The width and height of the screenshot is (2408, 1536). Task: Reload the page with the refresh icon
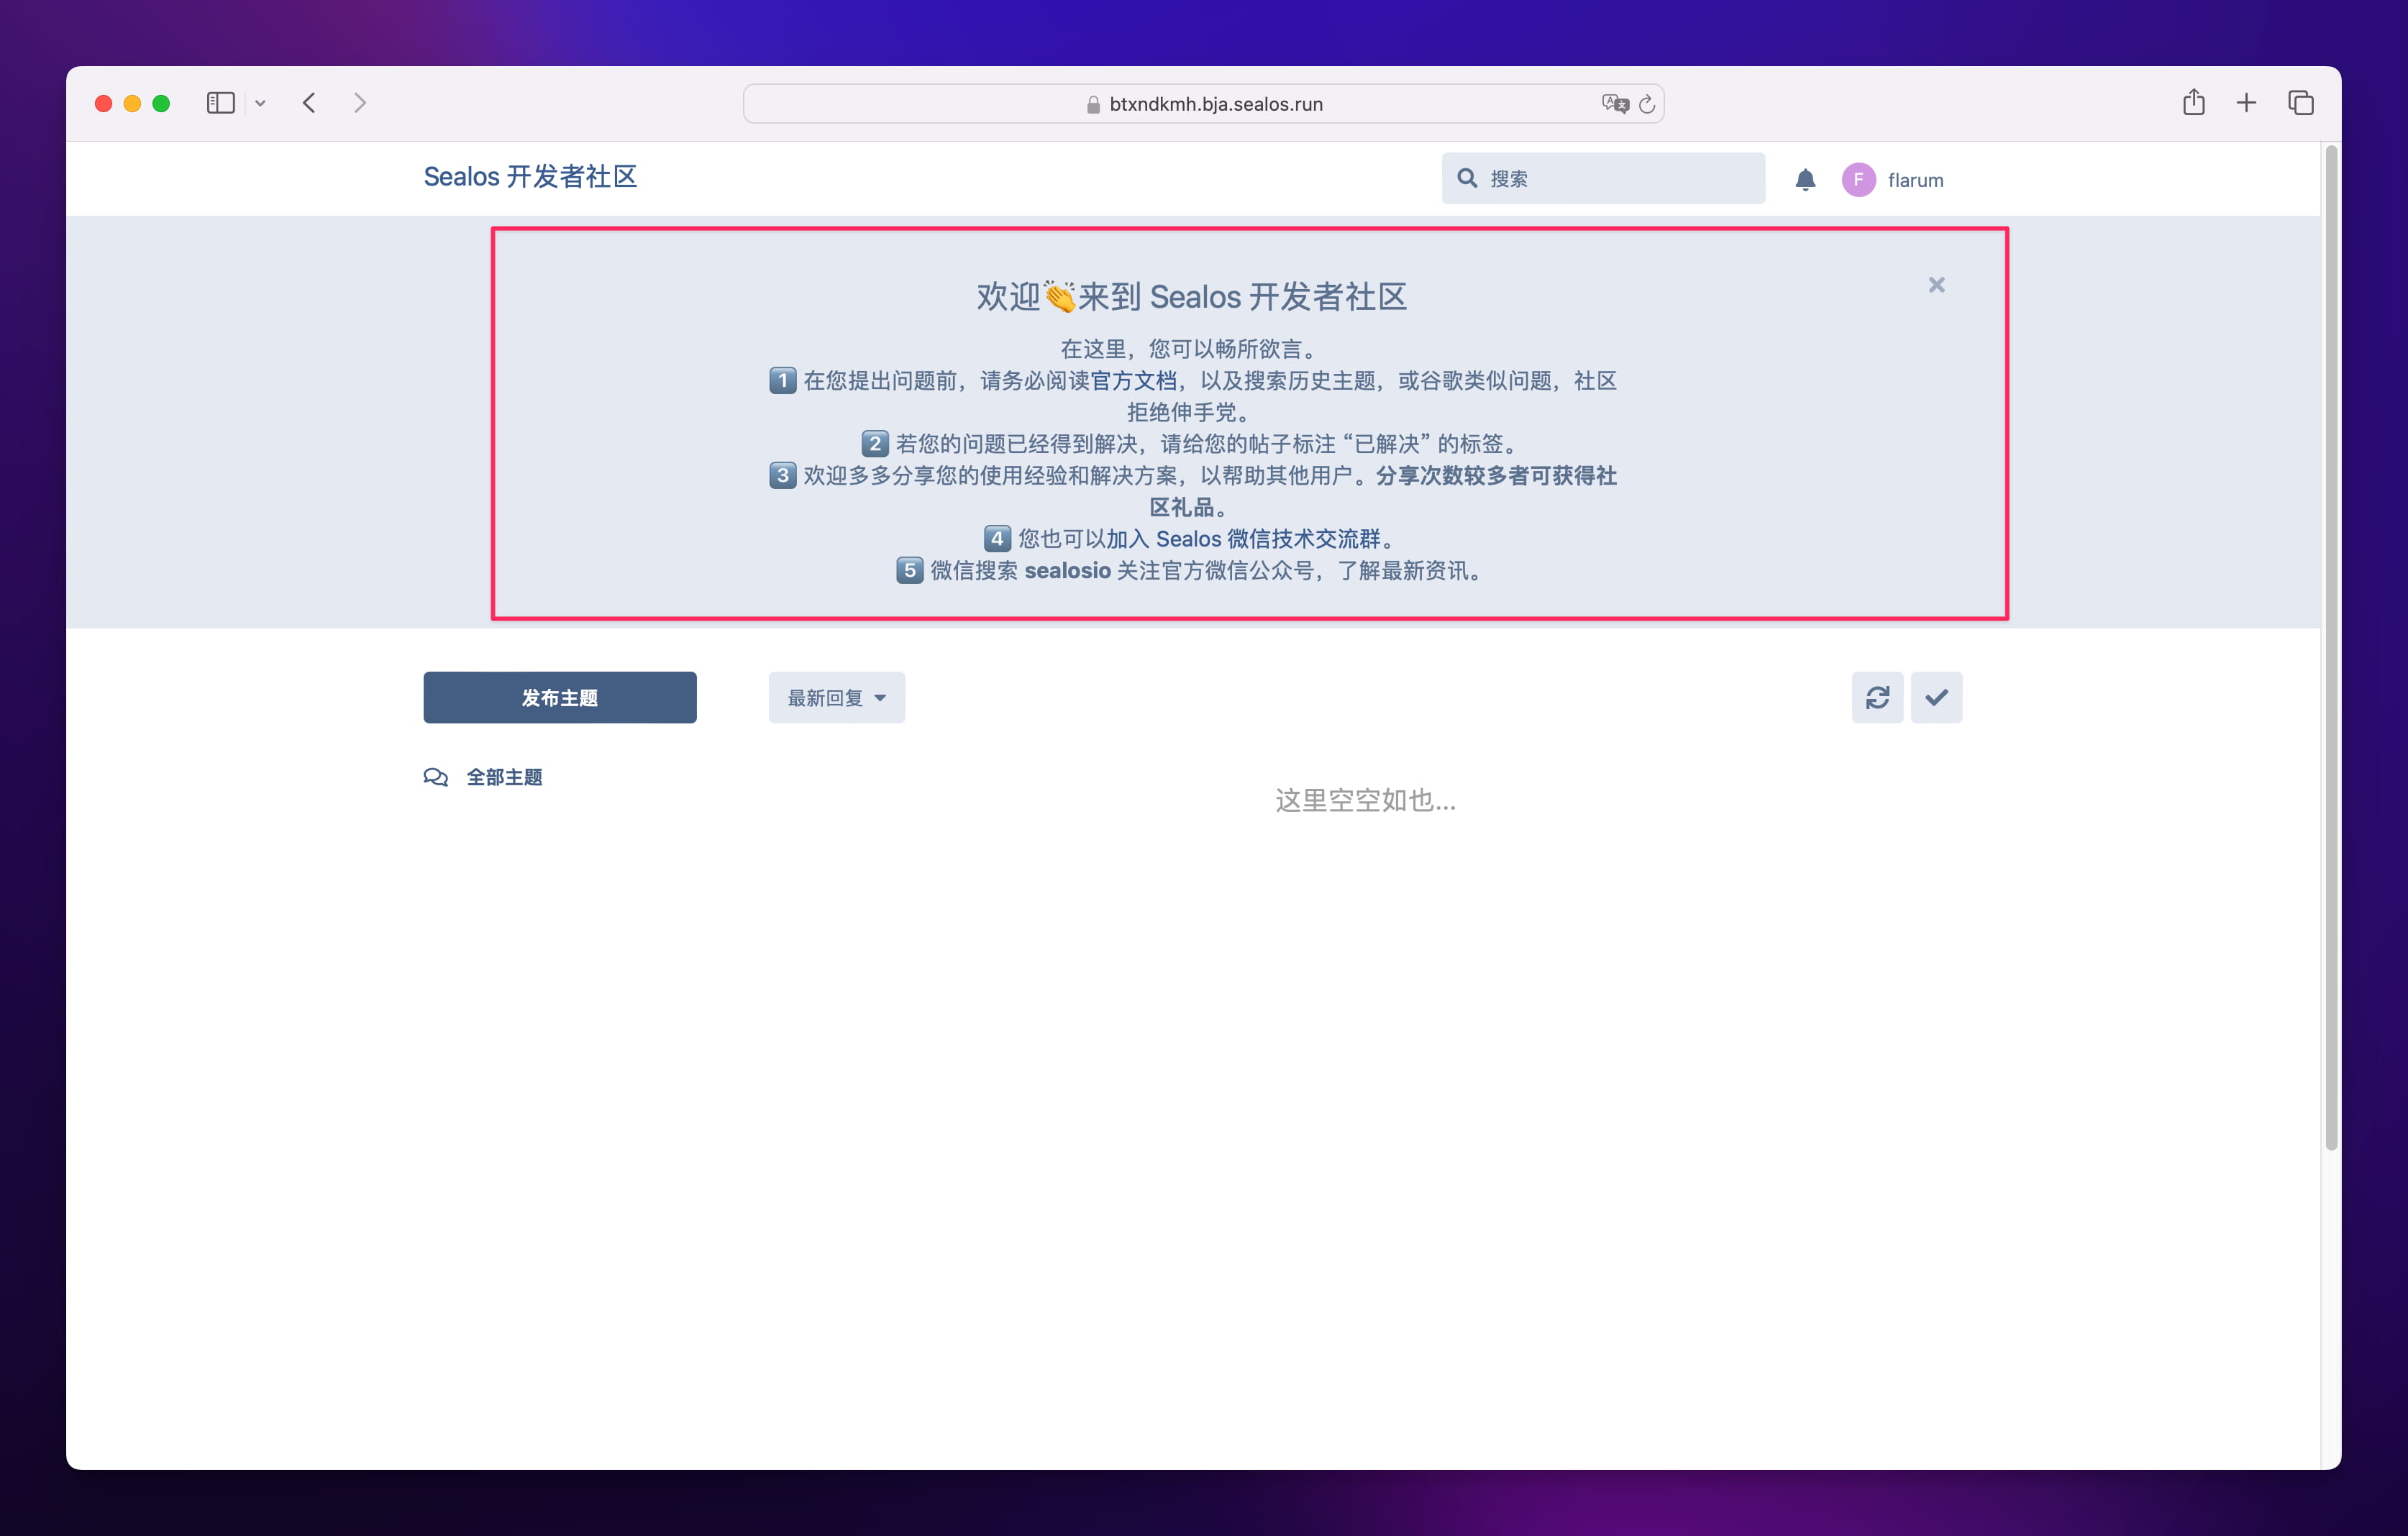[x=1647, y=104]
